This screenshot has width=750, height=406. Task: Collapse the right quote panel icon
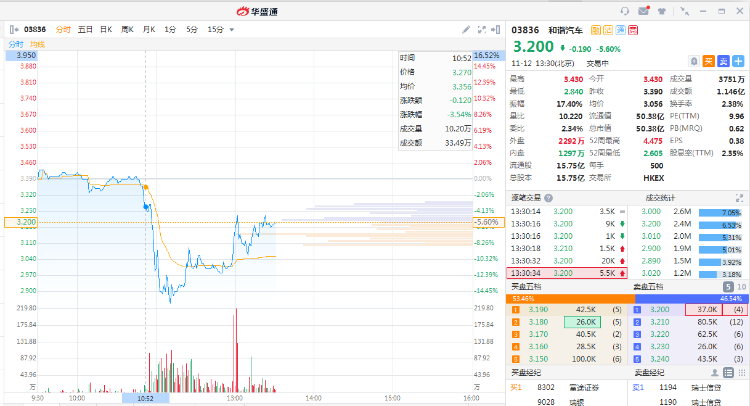point(496,30)
